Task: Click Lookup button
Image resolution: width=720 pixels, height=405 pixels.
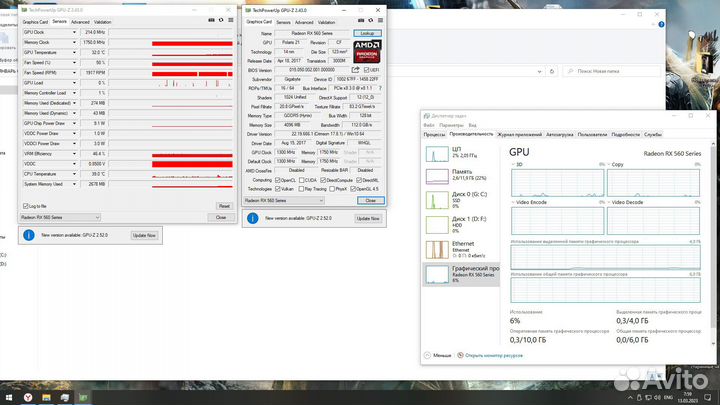Action: click(x=367, y=34)
